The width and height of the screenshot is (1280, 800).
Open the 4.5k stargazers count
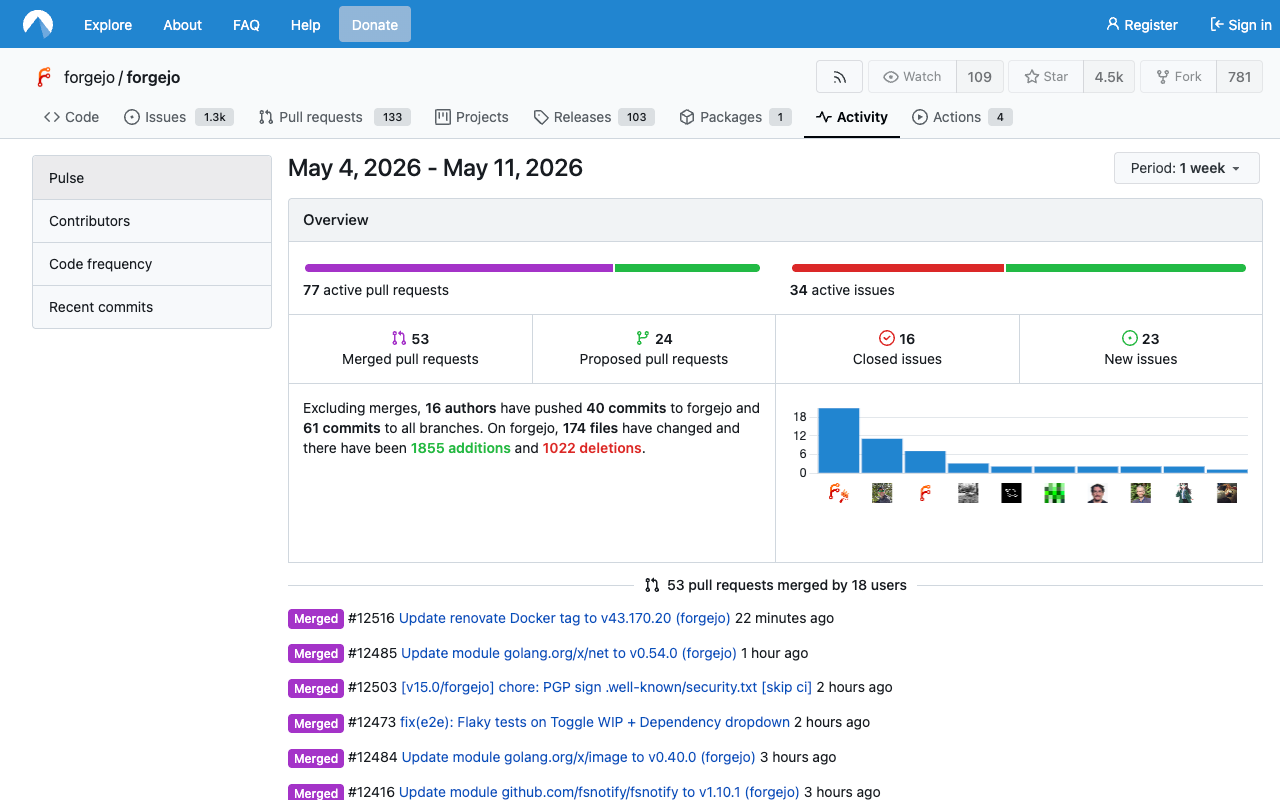1109,77
